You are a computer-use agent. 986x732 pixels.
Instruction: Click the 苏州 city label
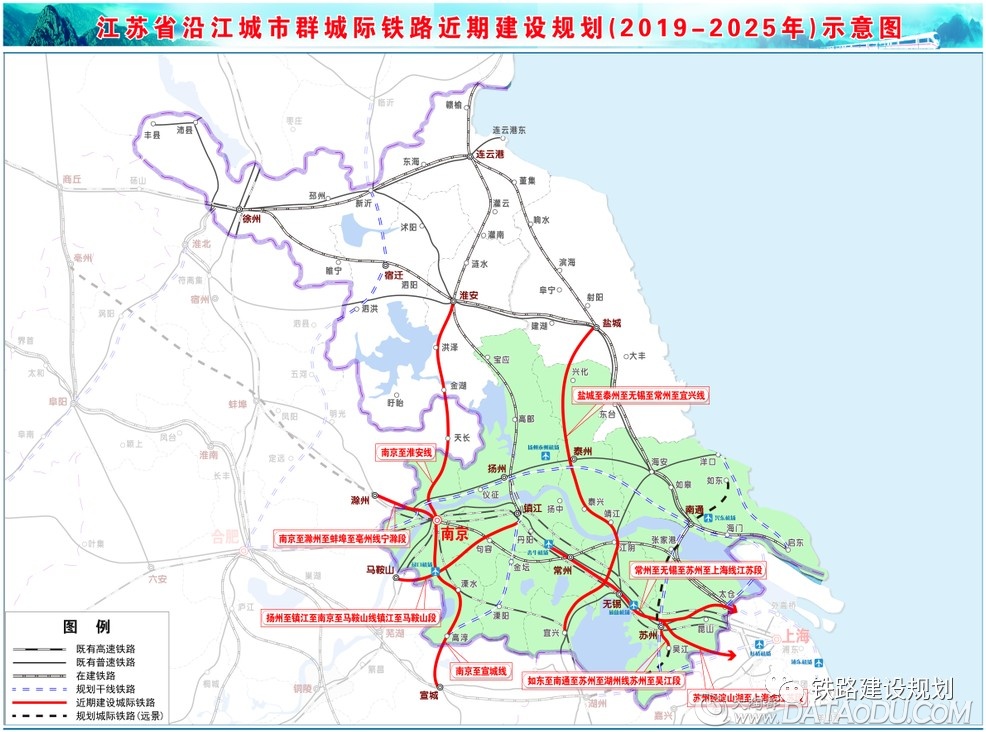[648, 635]
